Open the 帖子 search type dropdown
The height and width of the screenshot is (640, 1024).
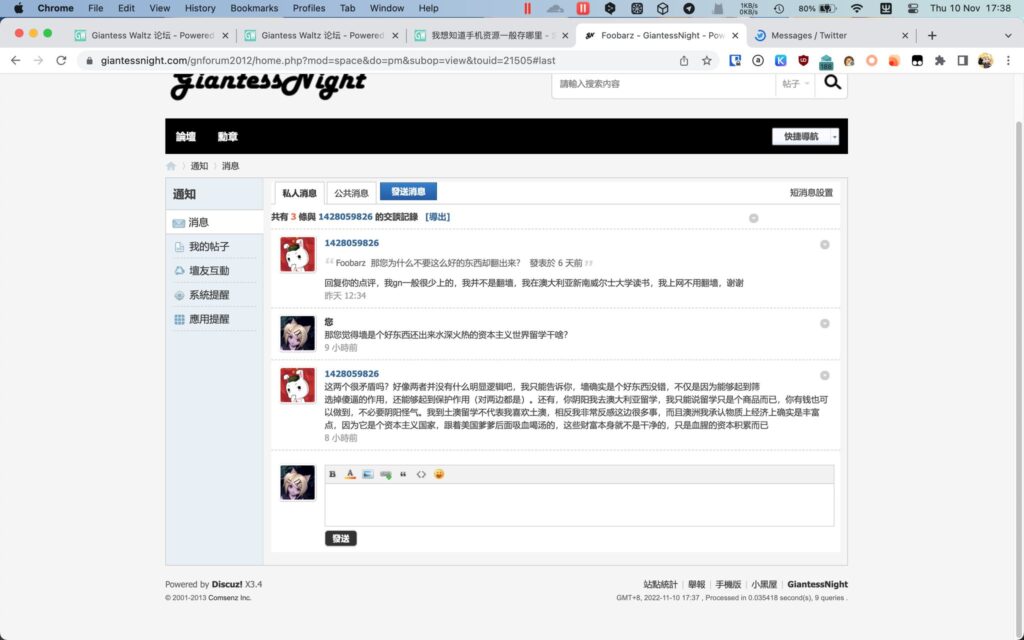pos(794,84)
